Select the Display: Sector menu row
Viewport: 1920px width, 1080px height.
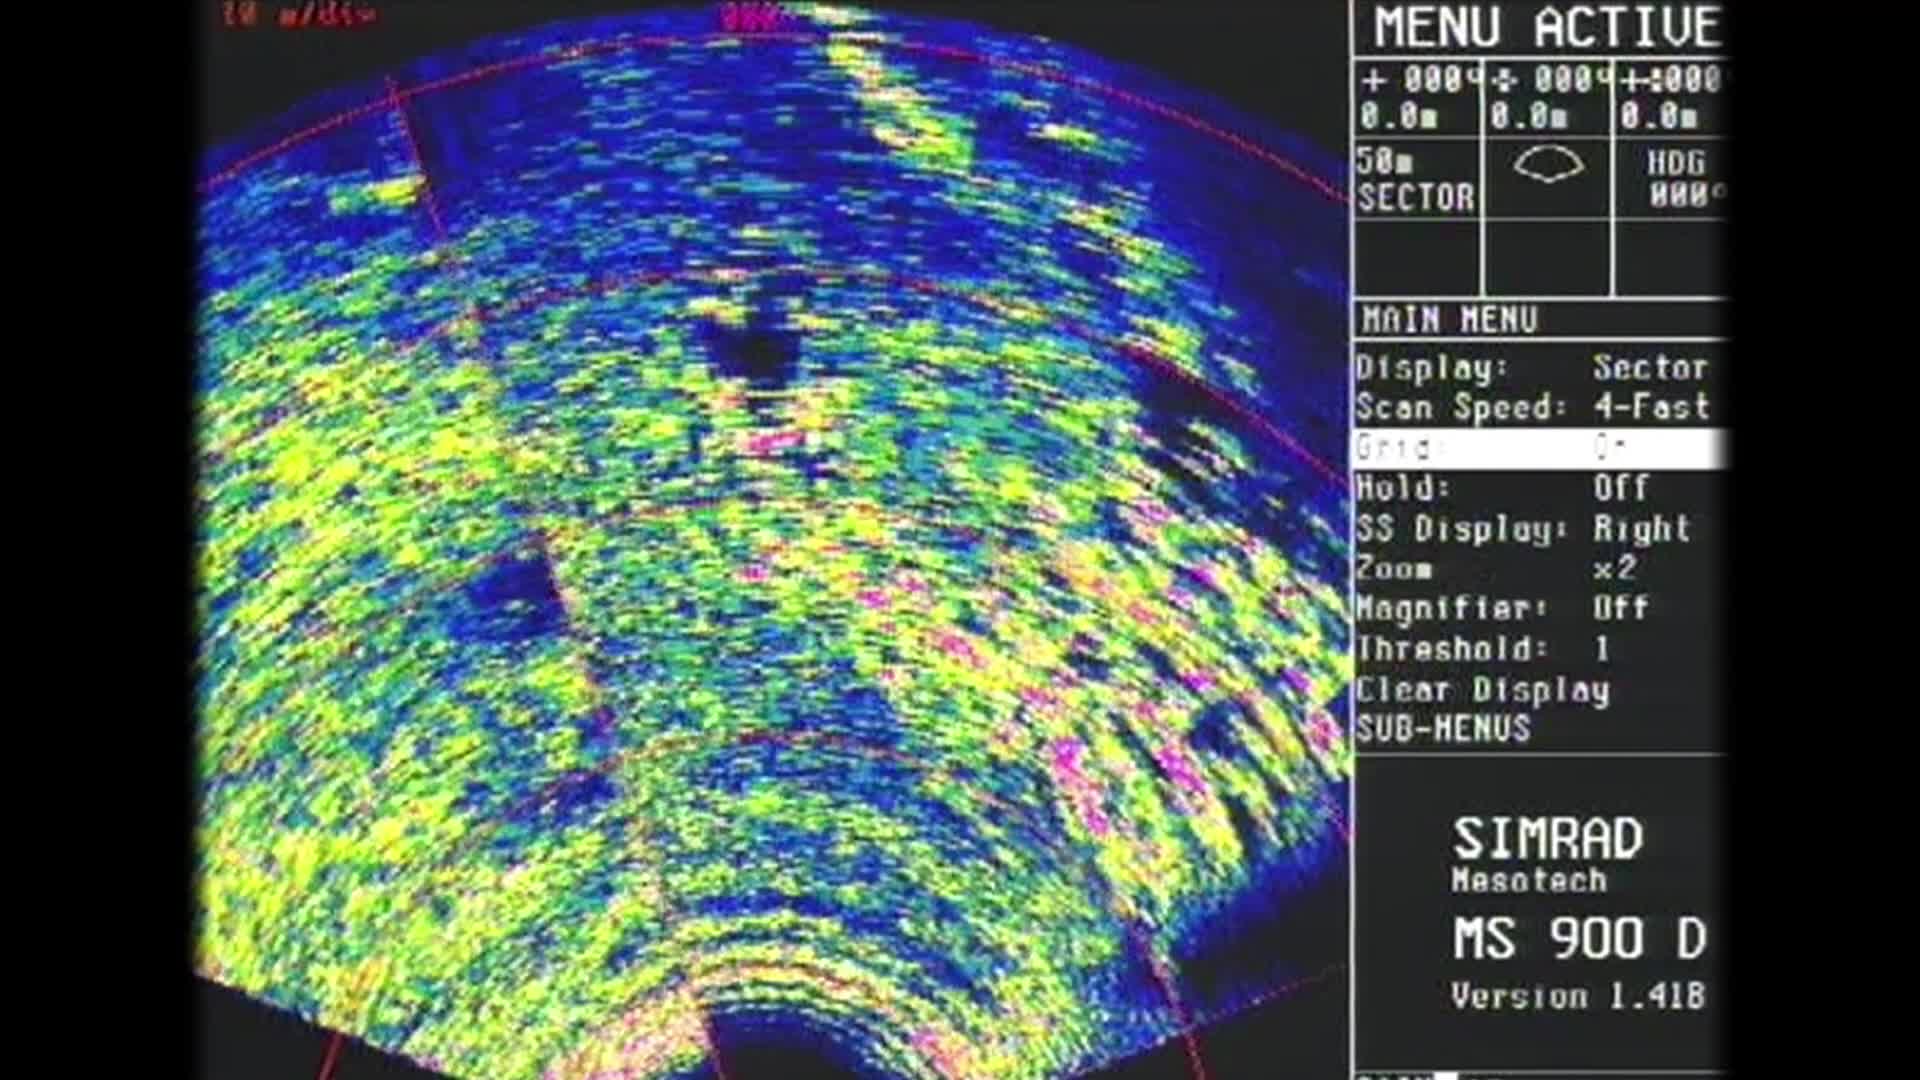(x=1540, y=368)
